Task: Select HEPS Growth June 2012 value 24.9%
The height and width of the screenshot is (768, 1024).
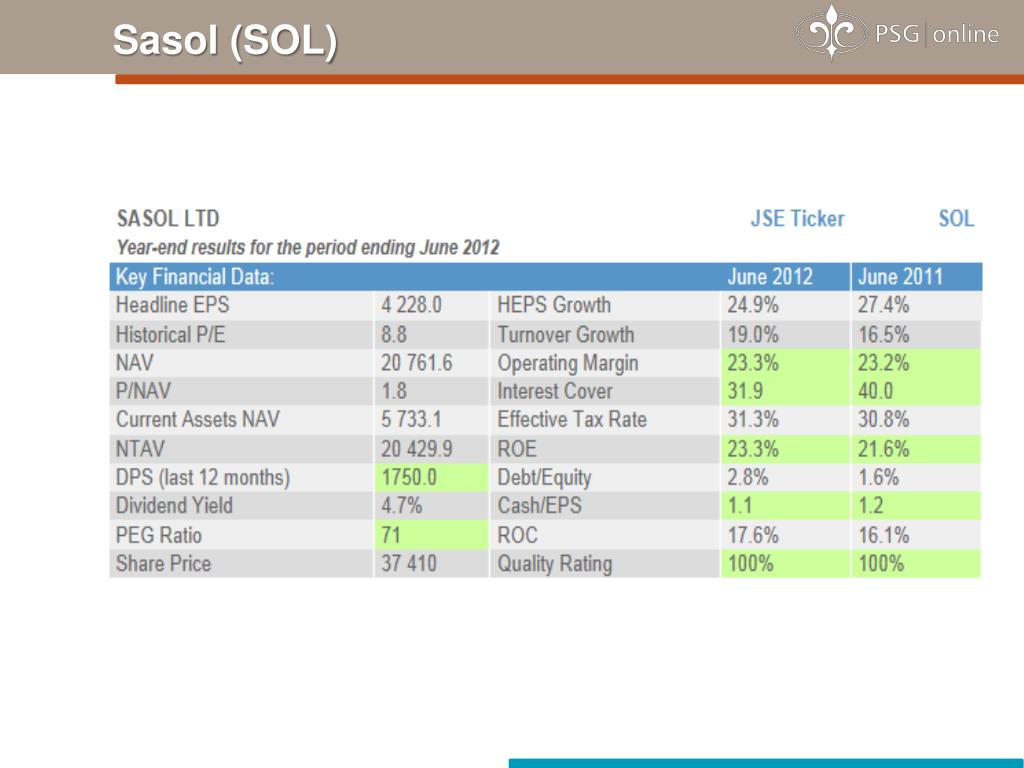Action: (x=753, y=305)
